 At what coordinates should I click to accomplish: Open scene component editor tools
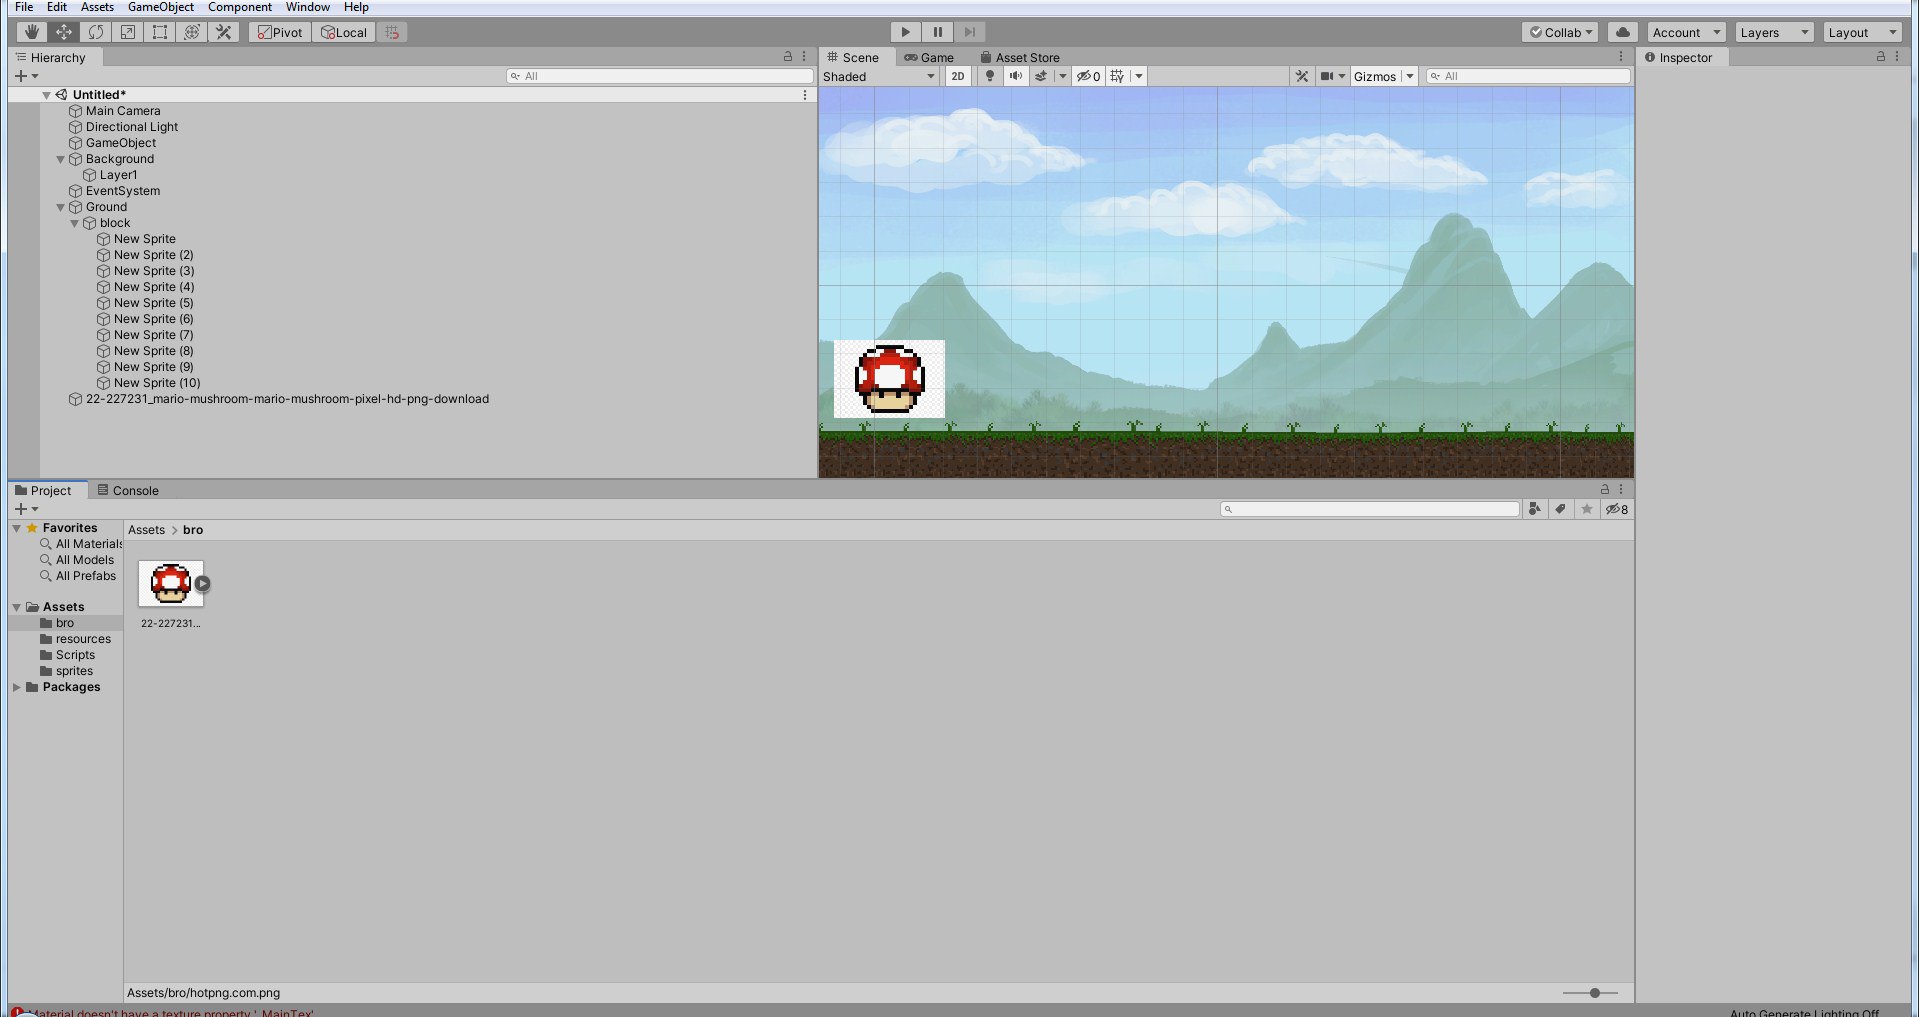point(1302,76)
